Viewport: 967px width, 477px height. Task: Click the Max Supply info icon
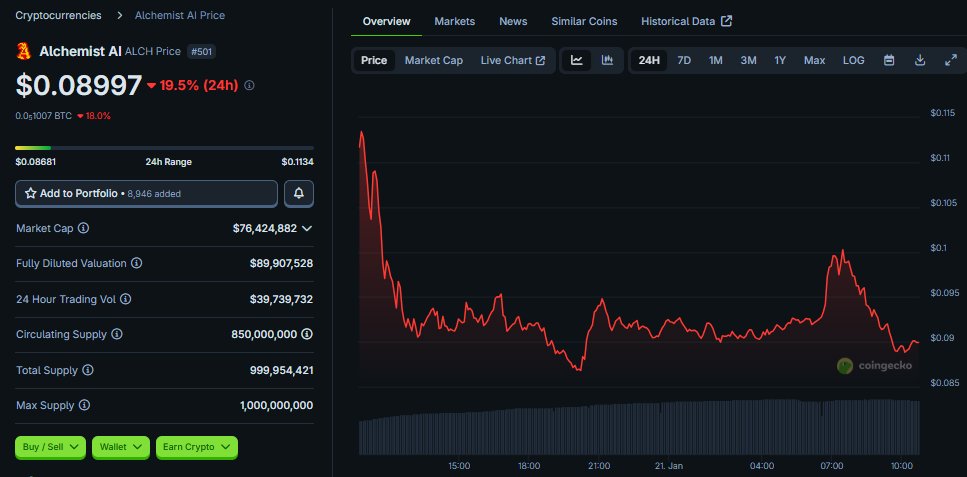(83, 405)
